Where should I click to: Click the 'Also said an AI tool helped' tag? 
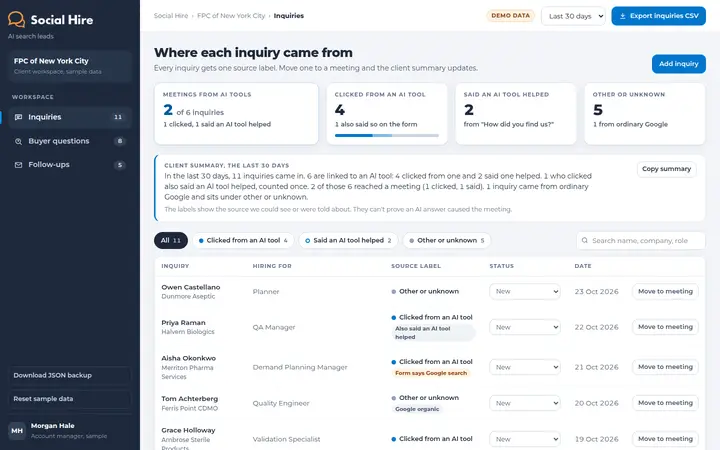coord(433,333)
